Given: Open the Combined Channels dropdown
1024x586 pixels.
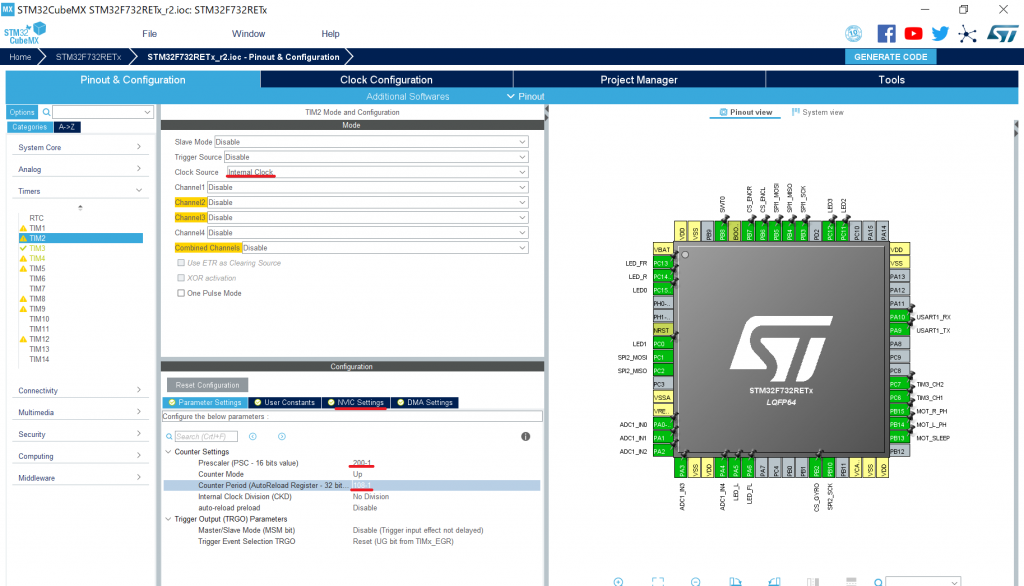Looking at the screenshot, I should click(x=385, y=248).
